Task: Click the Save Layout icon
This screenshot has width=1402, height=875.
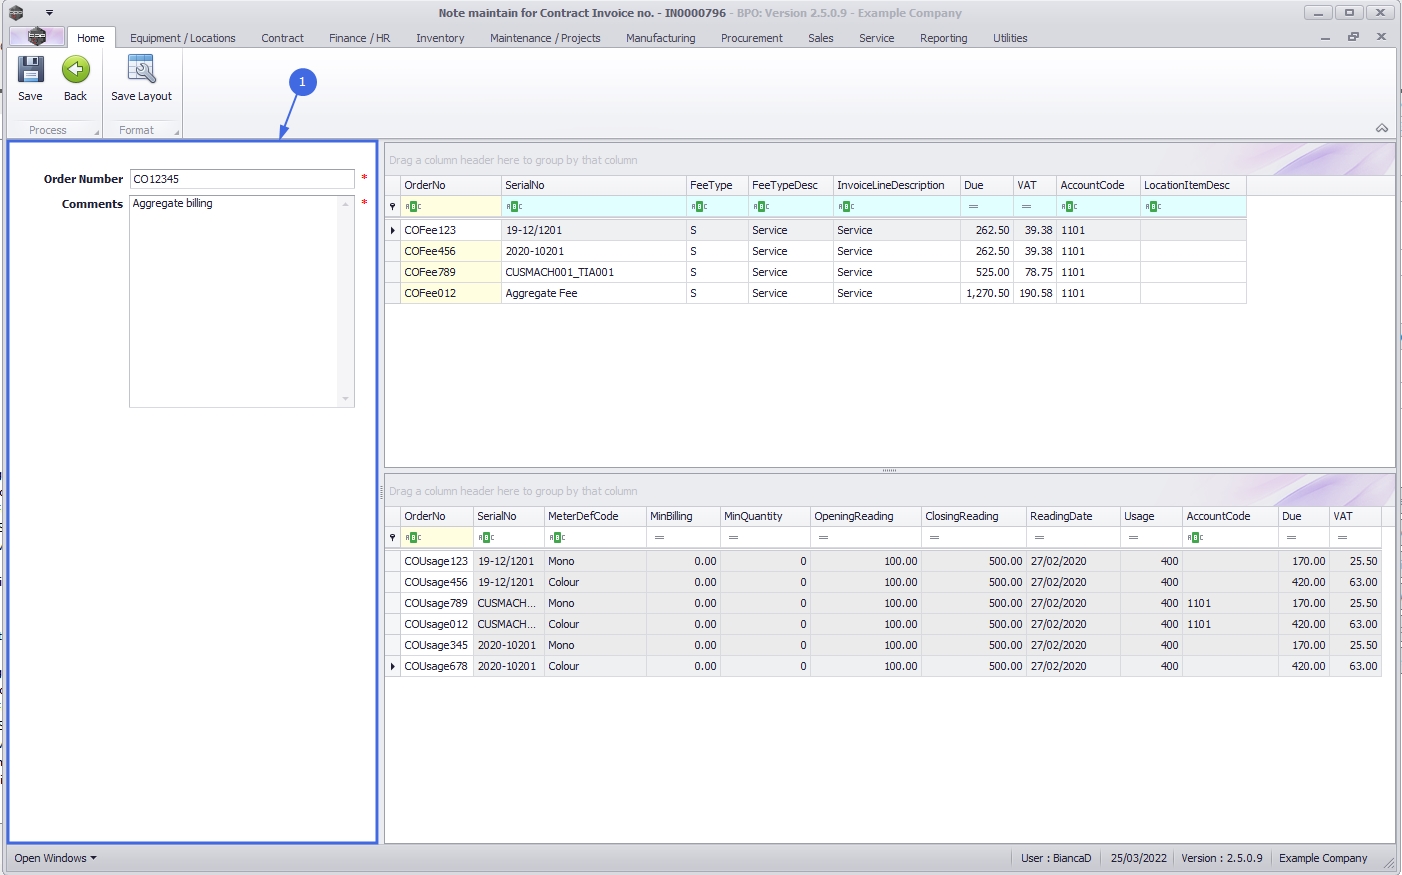Action: pos(141,71)
